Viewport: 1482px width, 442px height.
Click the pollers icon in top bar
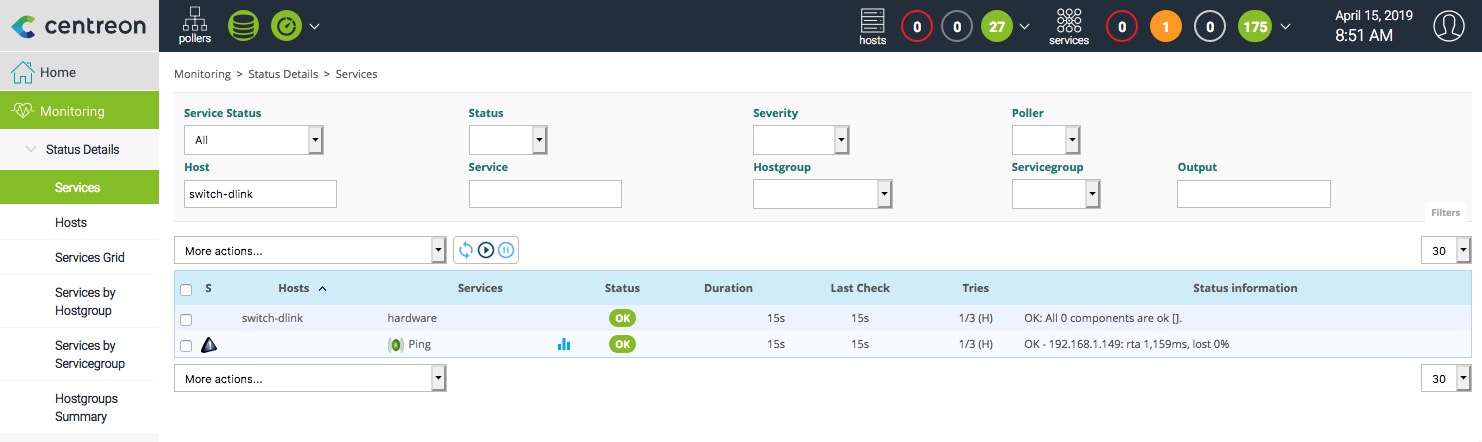tap(195, 25)
